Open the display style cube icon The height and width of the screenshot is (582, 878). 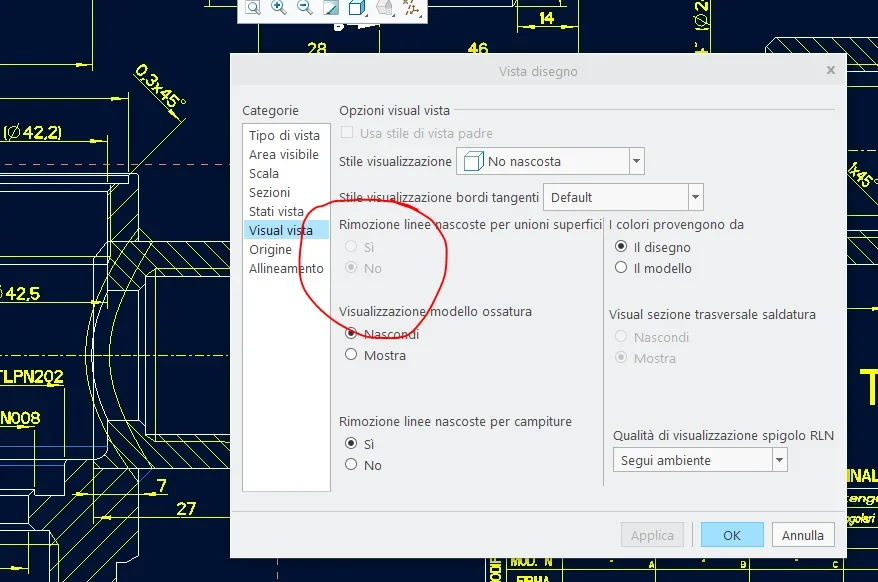pos(357,8)
